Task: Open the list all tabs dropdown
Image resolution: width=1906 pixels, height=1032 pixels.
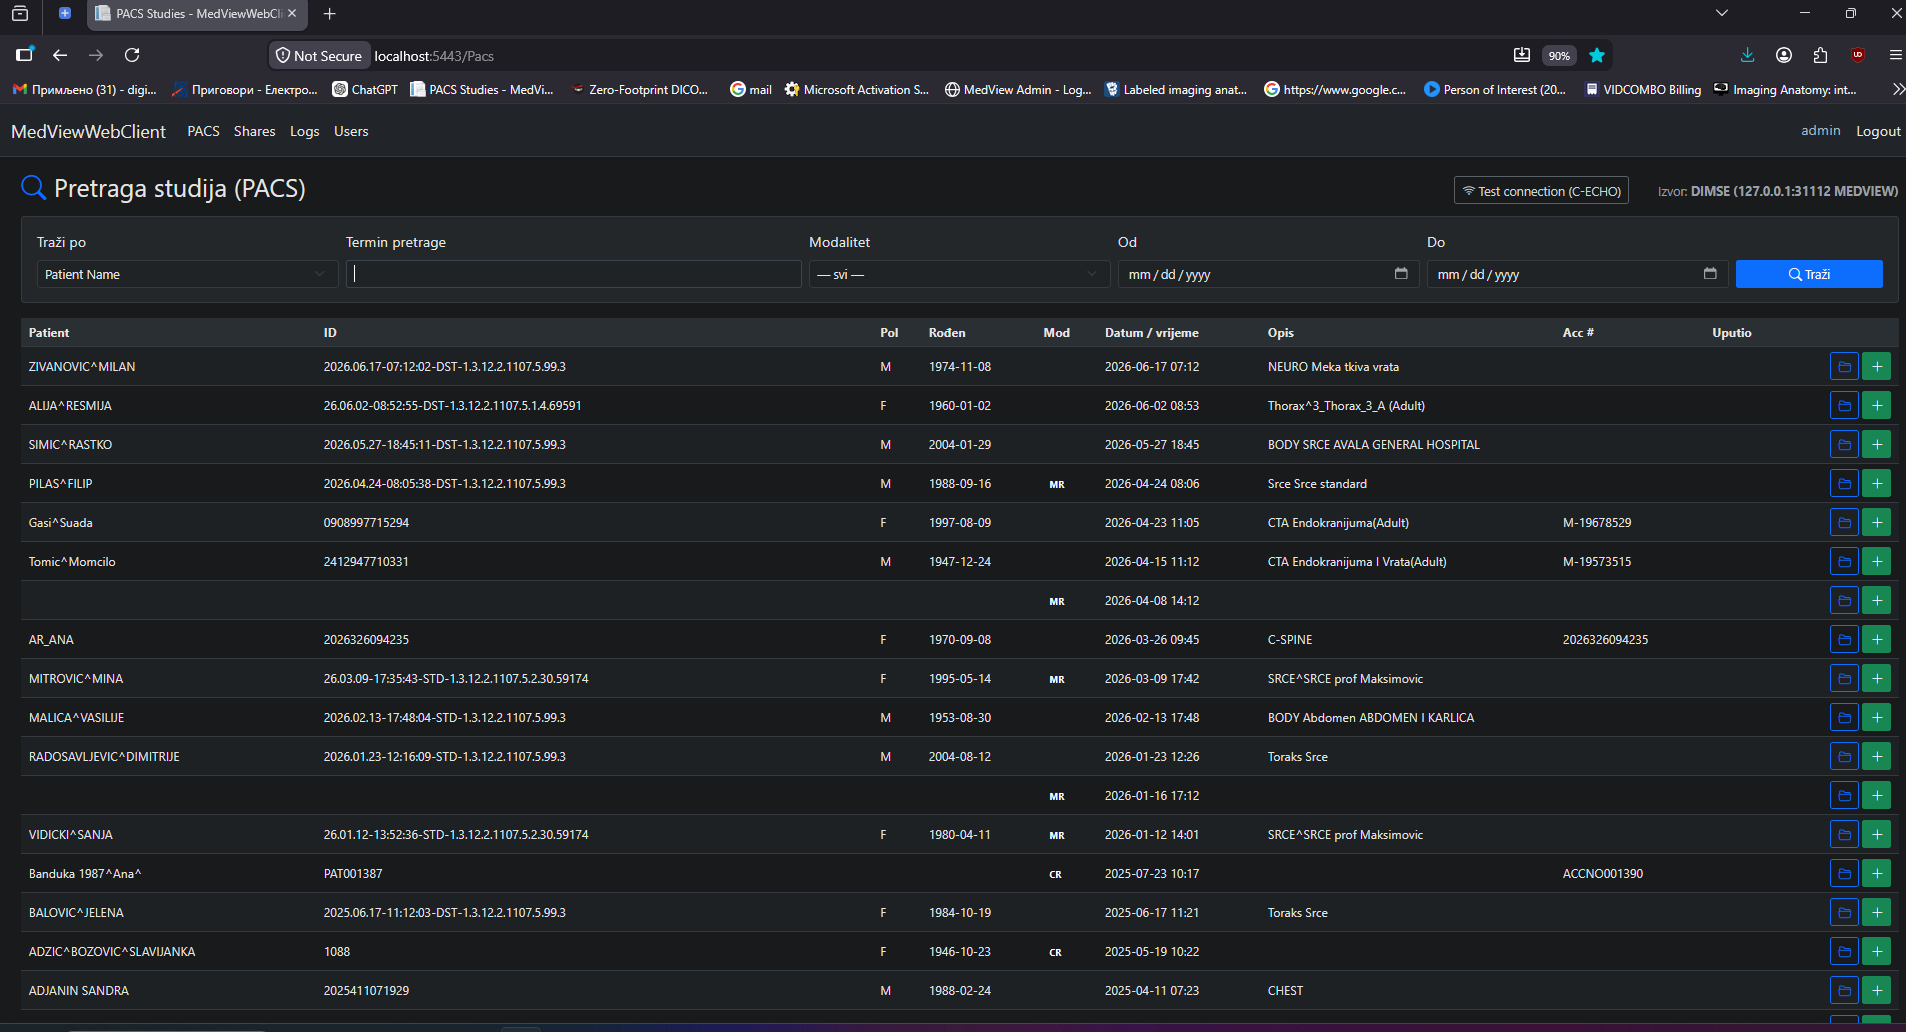Action: point(1721,13)
